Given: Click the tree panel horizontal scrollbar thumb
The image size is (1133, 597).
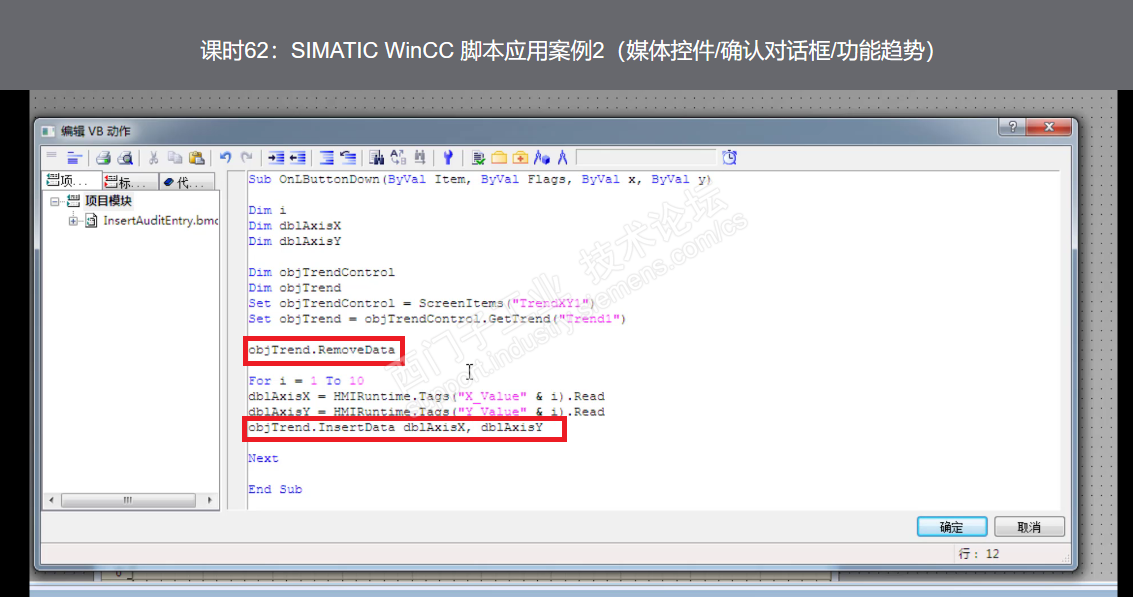Looking at the screenshot, I should 129,500.
